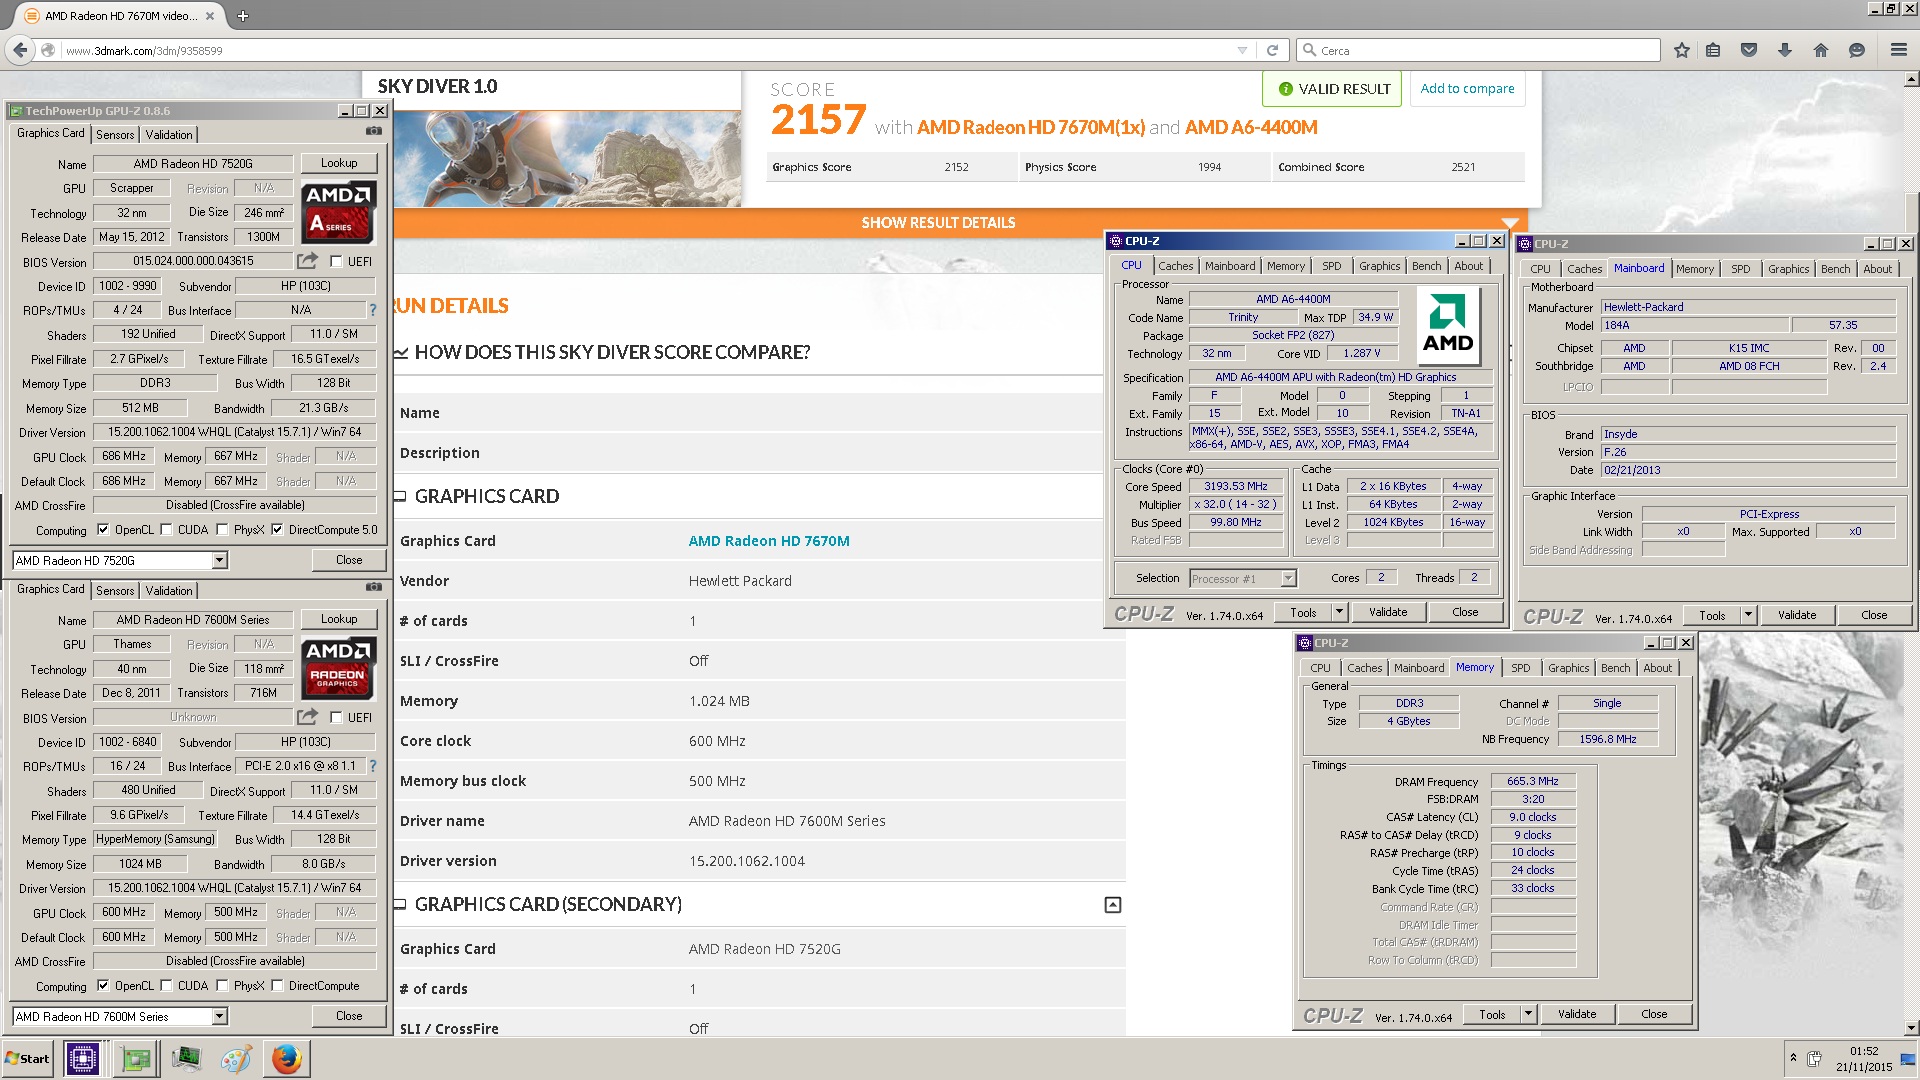Open AMD Radeon HD 7670M link
Image resolution: width=1920 pixels, height=1080 pixels.
pos(769,541)
